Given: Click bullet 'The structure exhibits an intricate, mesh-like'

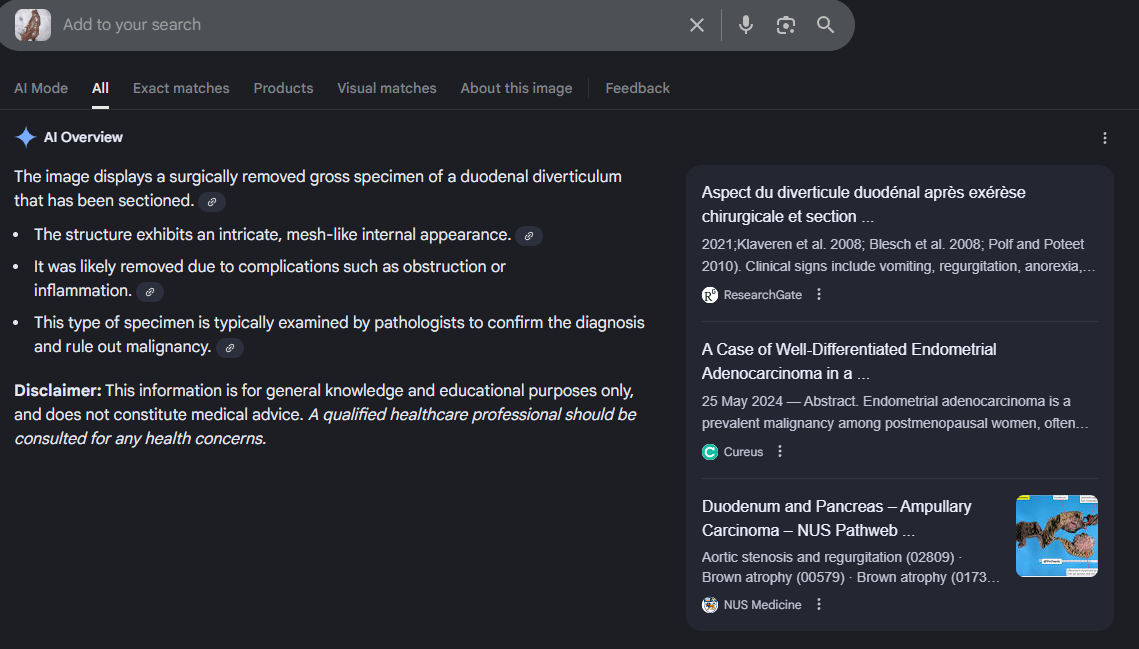Looking at the screenshot, I should click(x=272, y=235).
